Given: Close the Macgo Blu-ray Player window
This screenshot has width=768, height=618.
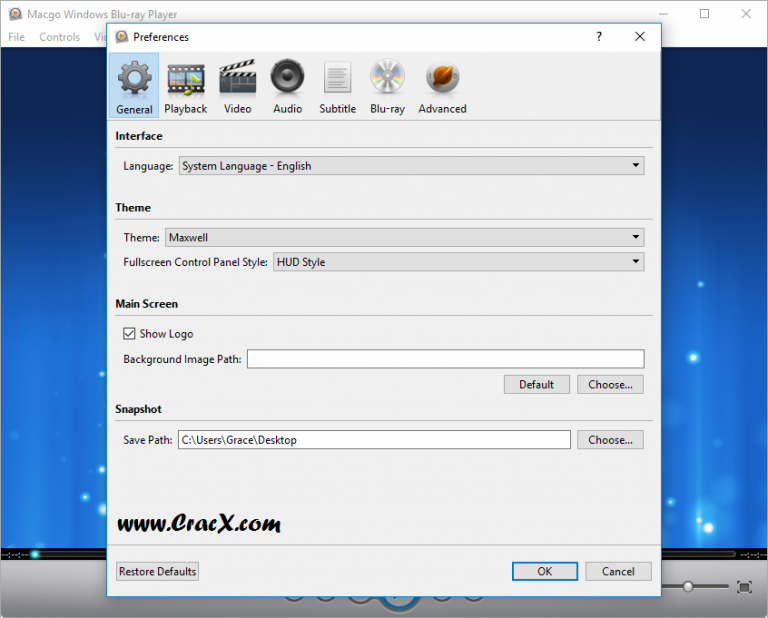Looking at the screenshot, I should [746, 14].
